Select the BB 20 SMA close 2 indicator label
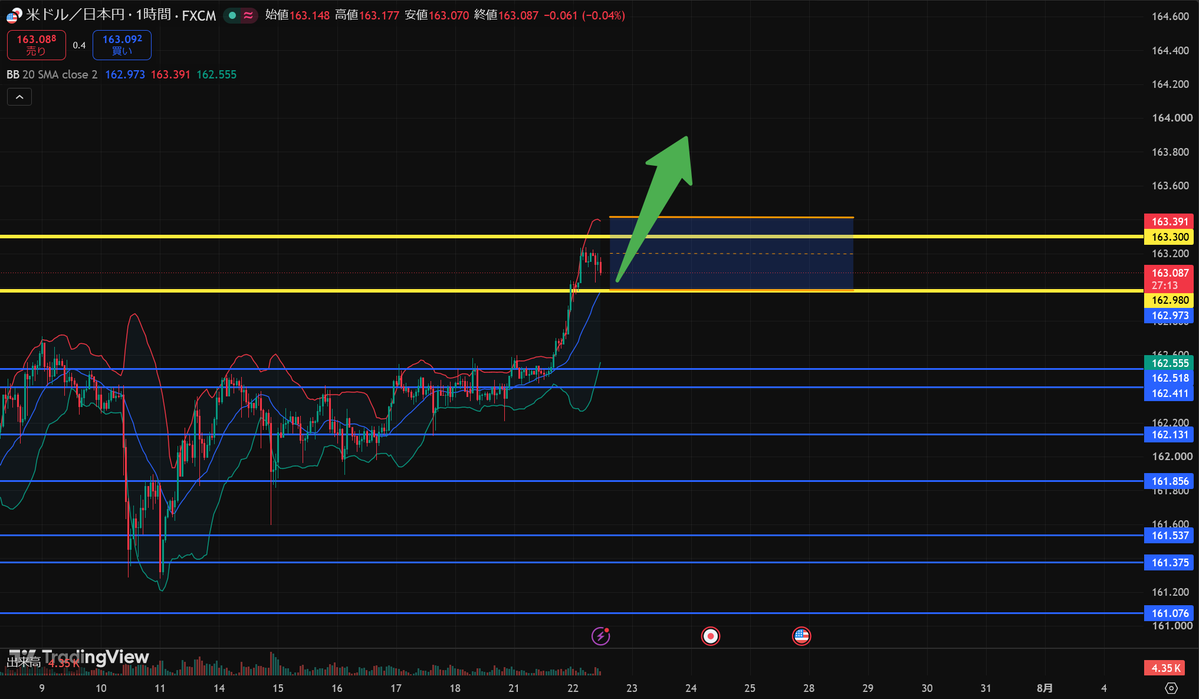Screen dimensions: 1199x699 click(52, 74)
